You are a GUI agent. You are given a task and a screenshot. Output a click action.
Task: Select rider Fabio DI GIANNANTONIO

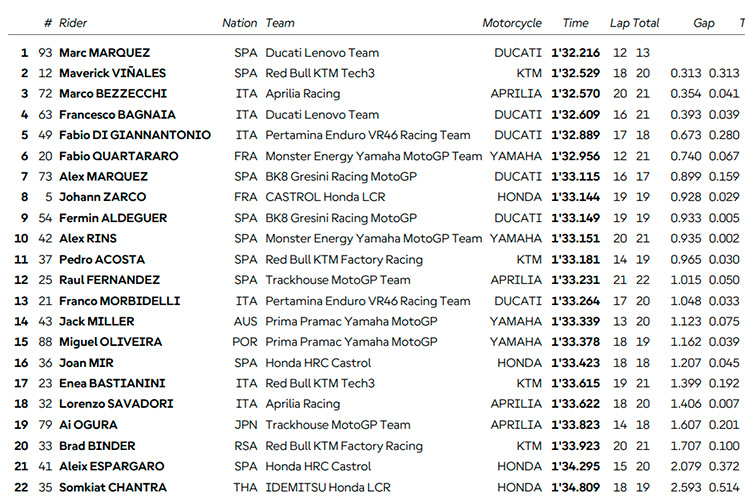[x=135, y=135]
